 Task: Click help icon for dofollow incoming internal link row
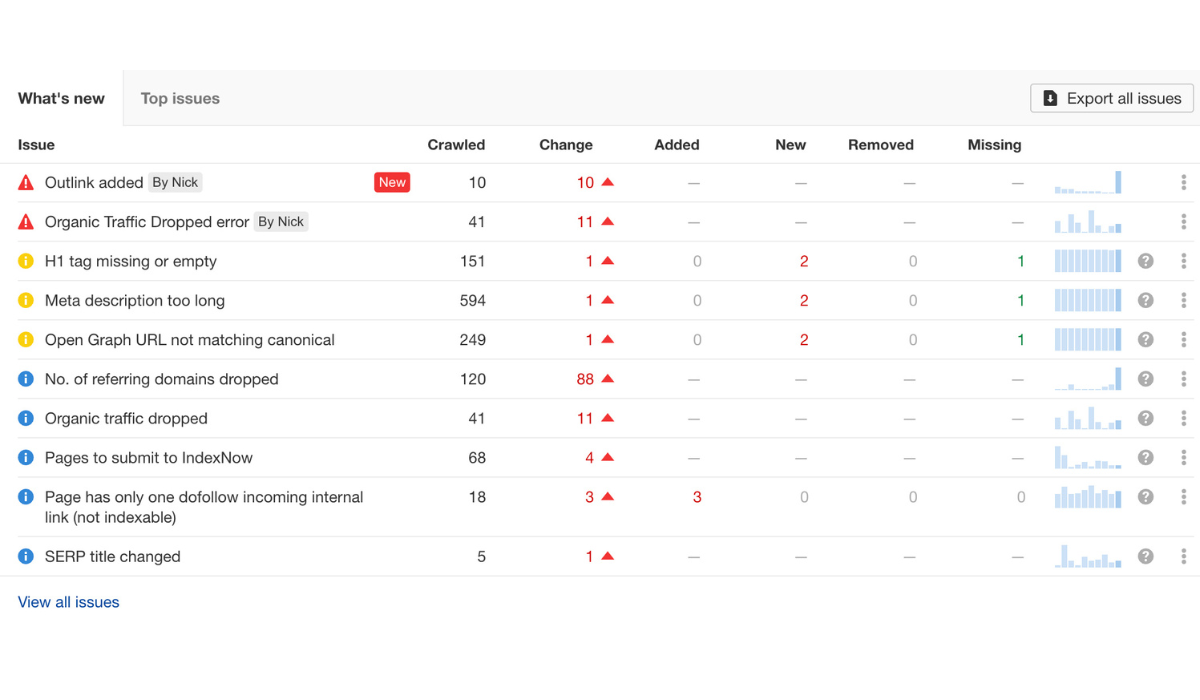1146,497
